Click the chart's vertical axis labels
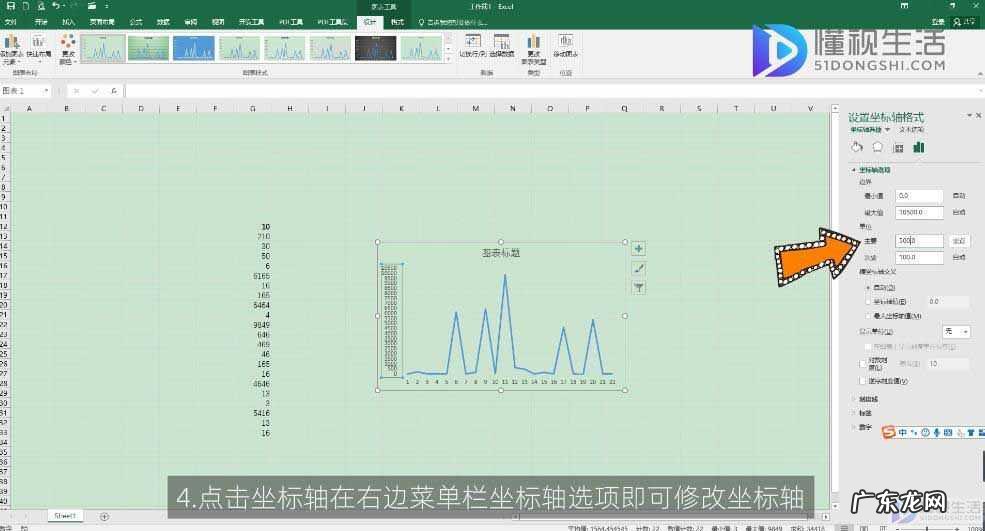Viewport: 985px width, 531px height. pyautogui.click(x=390, y=320)
